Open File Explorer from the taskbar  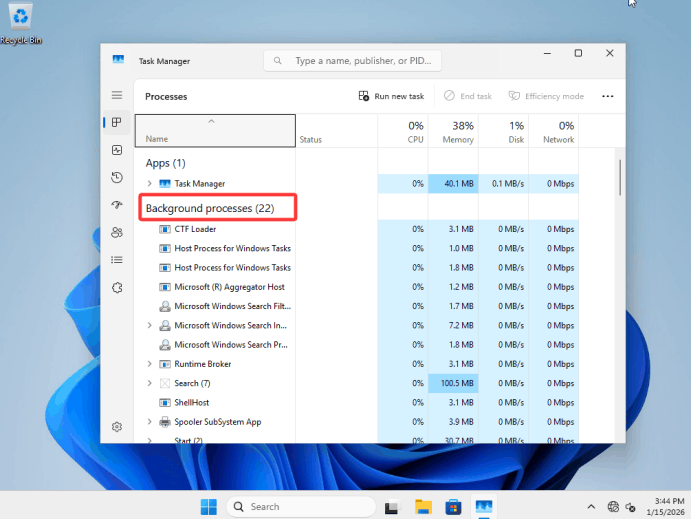click(x=423, y=506)
